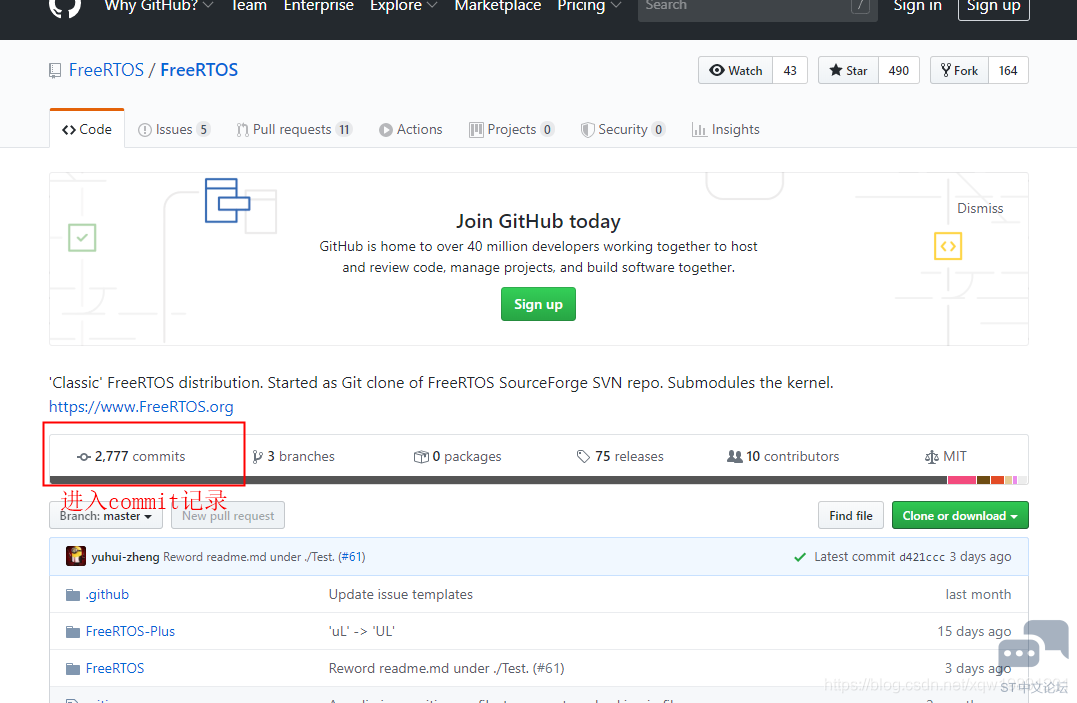1077x703 pixels.
Task: Open the Clone or download dropdown
Action: point(960,515)
